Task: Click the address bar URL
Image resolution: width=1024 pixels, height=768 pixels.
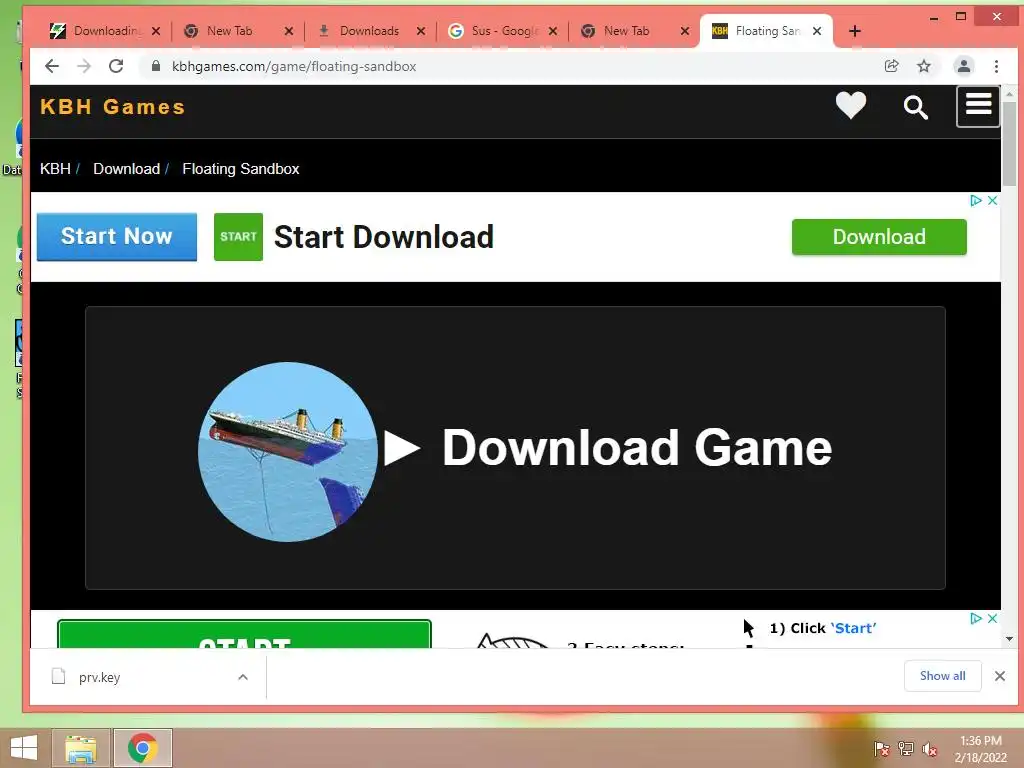Action: 294,66
